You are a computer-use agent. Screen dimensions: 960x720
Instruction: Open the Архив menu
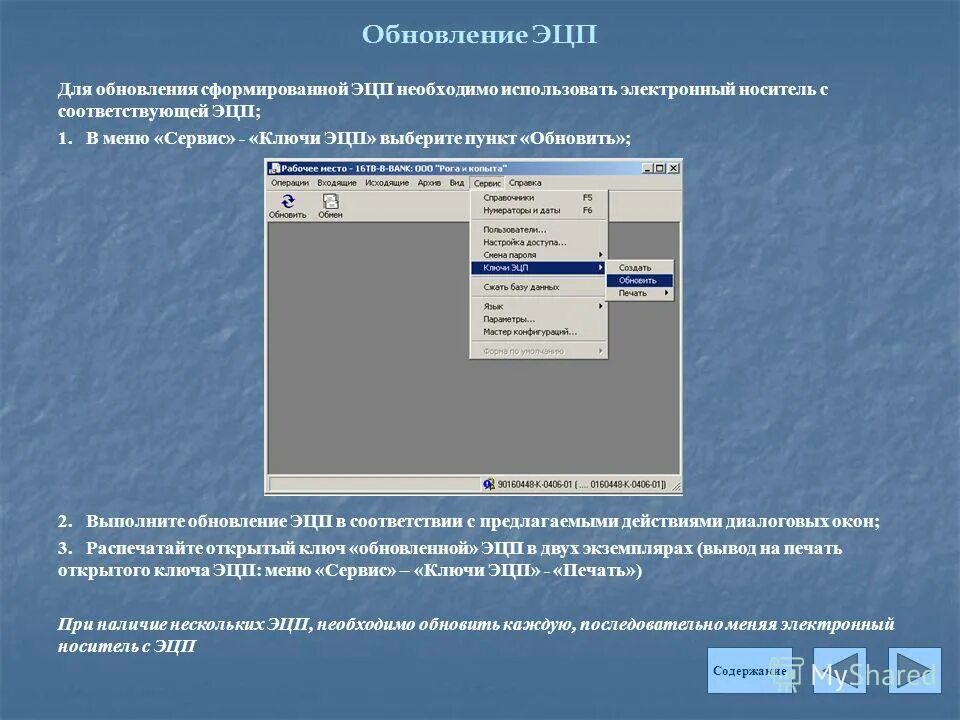[429, 182]
